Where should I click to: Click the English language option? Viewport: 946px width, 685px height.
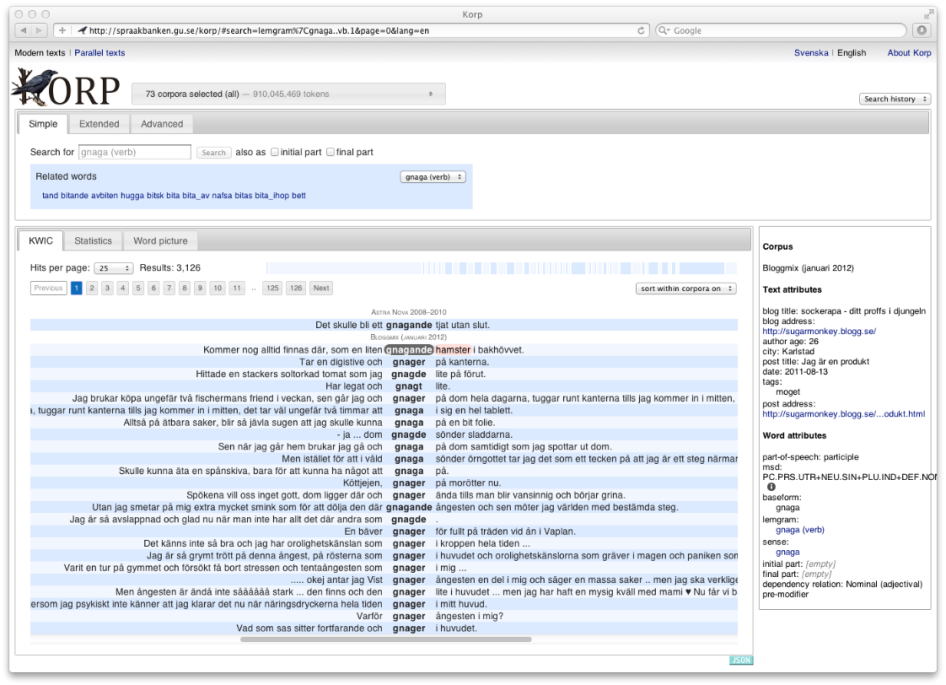pyautogui.click(x=851, y=53)
